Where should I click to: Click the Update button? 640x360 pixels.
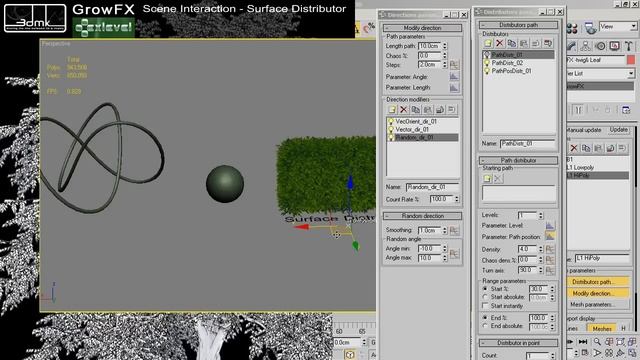(618, 130)
